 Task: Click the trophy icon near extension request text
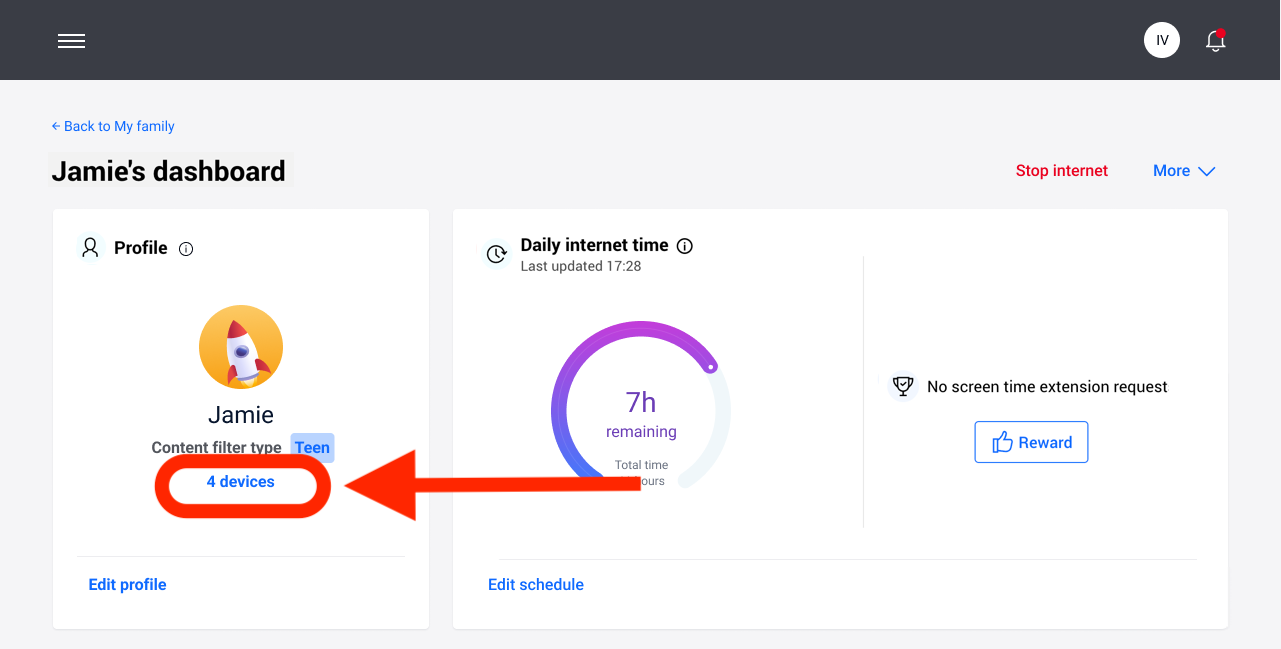coord(903,385)
